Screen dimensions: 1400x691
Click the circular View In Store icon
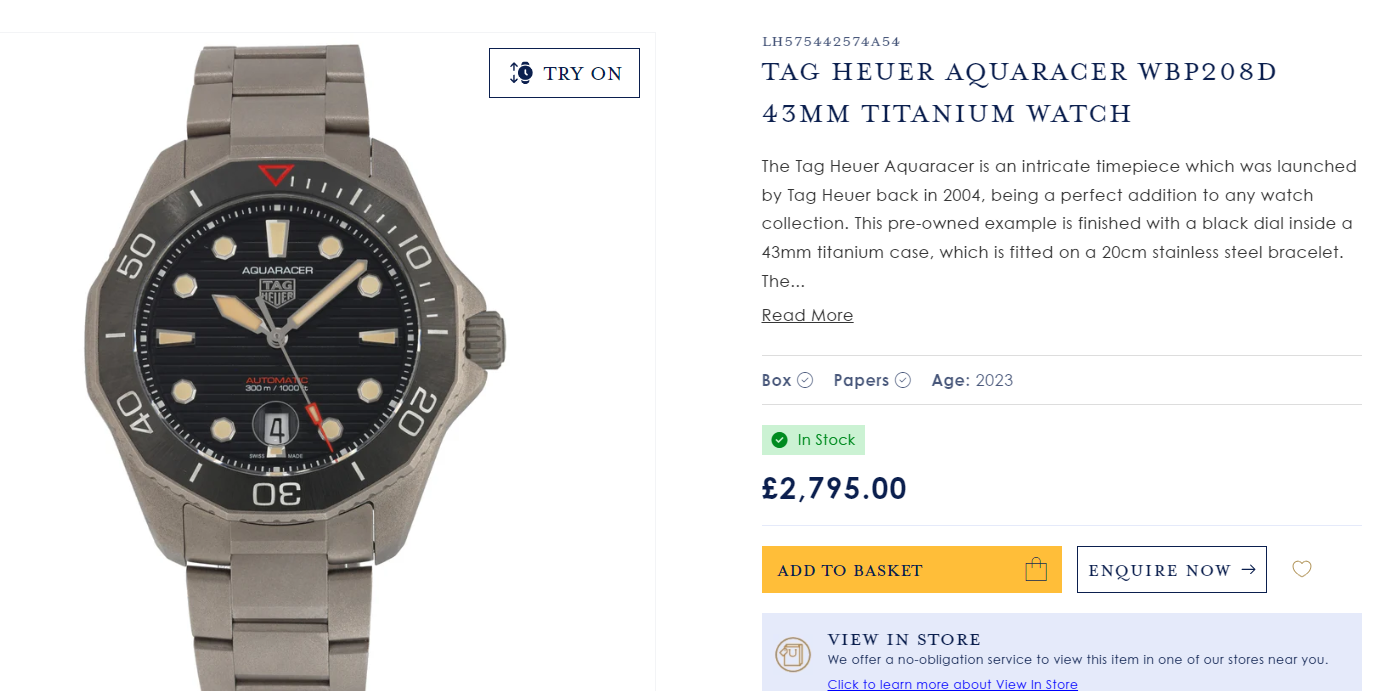pyautogui.click(x=793, y=655)
